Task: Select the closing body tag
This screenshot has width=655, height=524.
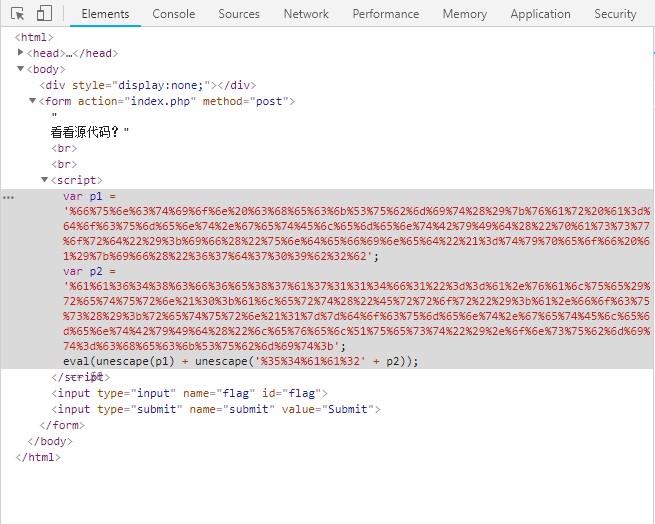Action: (x=50, y=441)
